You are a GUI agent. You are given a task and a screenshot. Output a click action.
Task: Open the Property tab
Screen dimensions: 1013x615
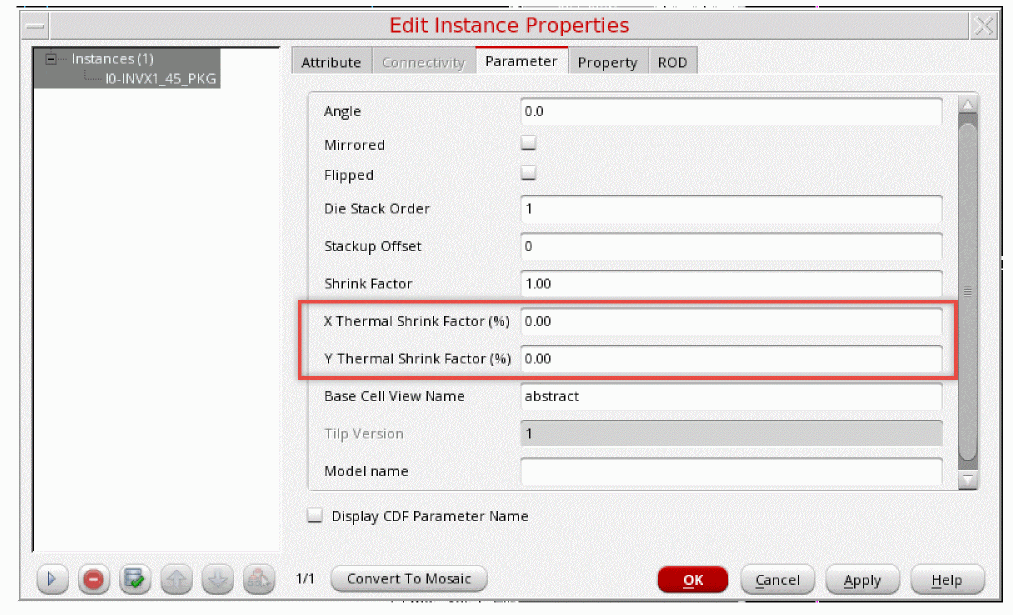coord(607,63)
